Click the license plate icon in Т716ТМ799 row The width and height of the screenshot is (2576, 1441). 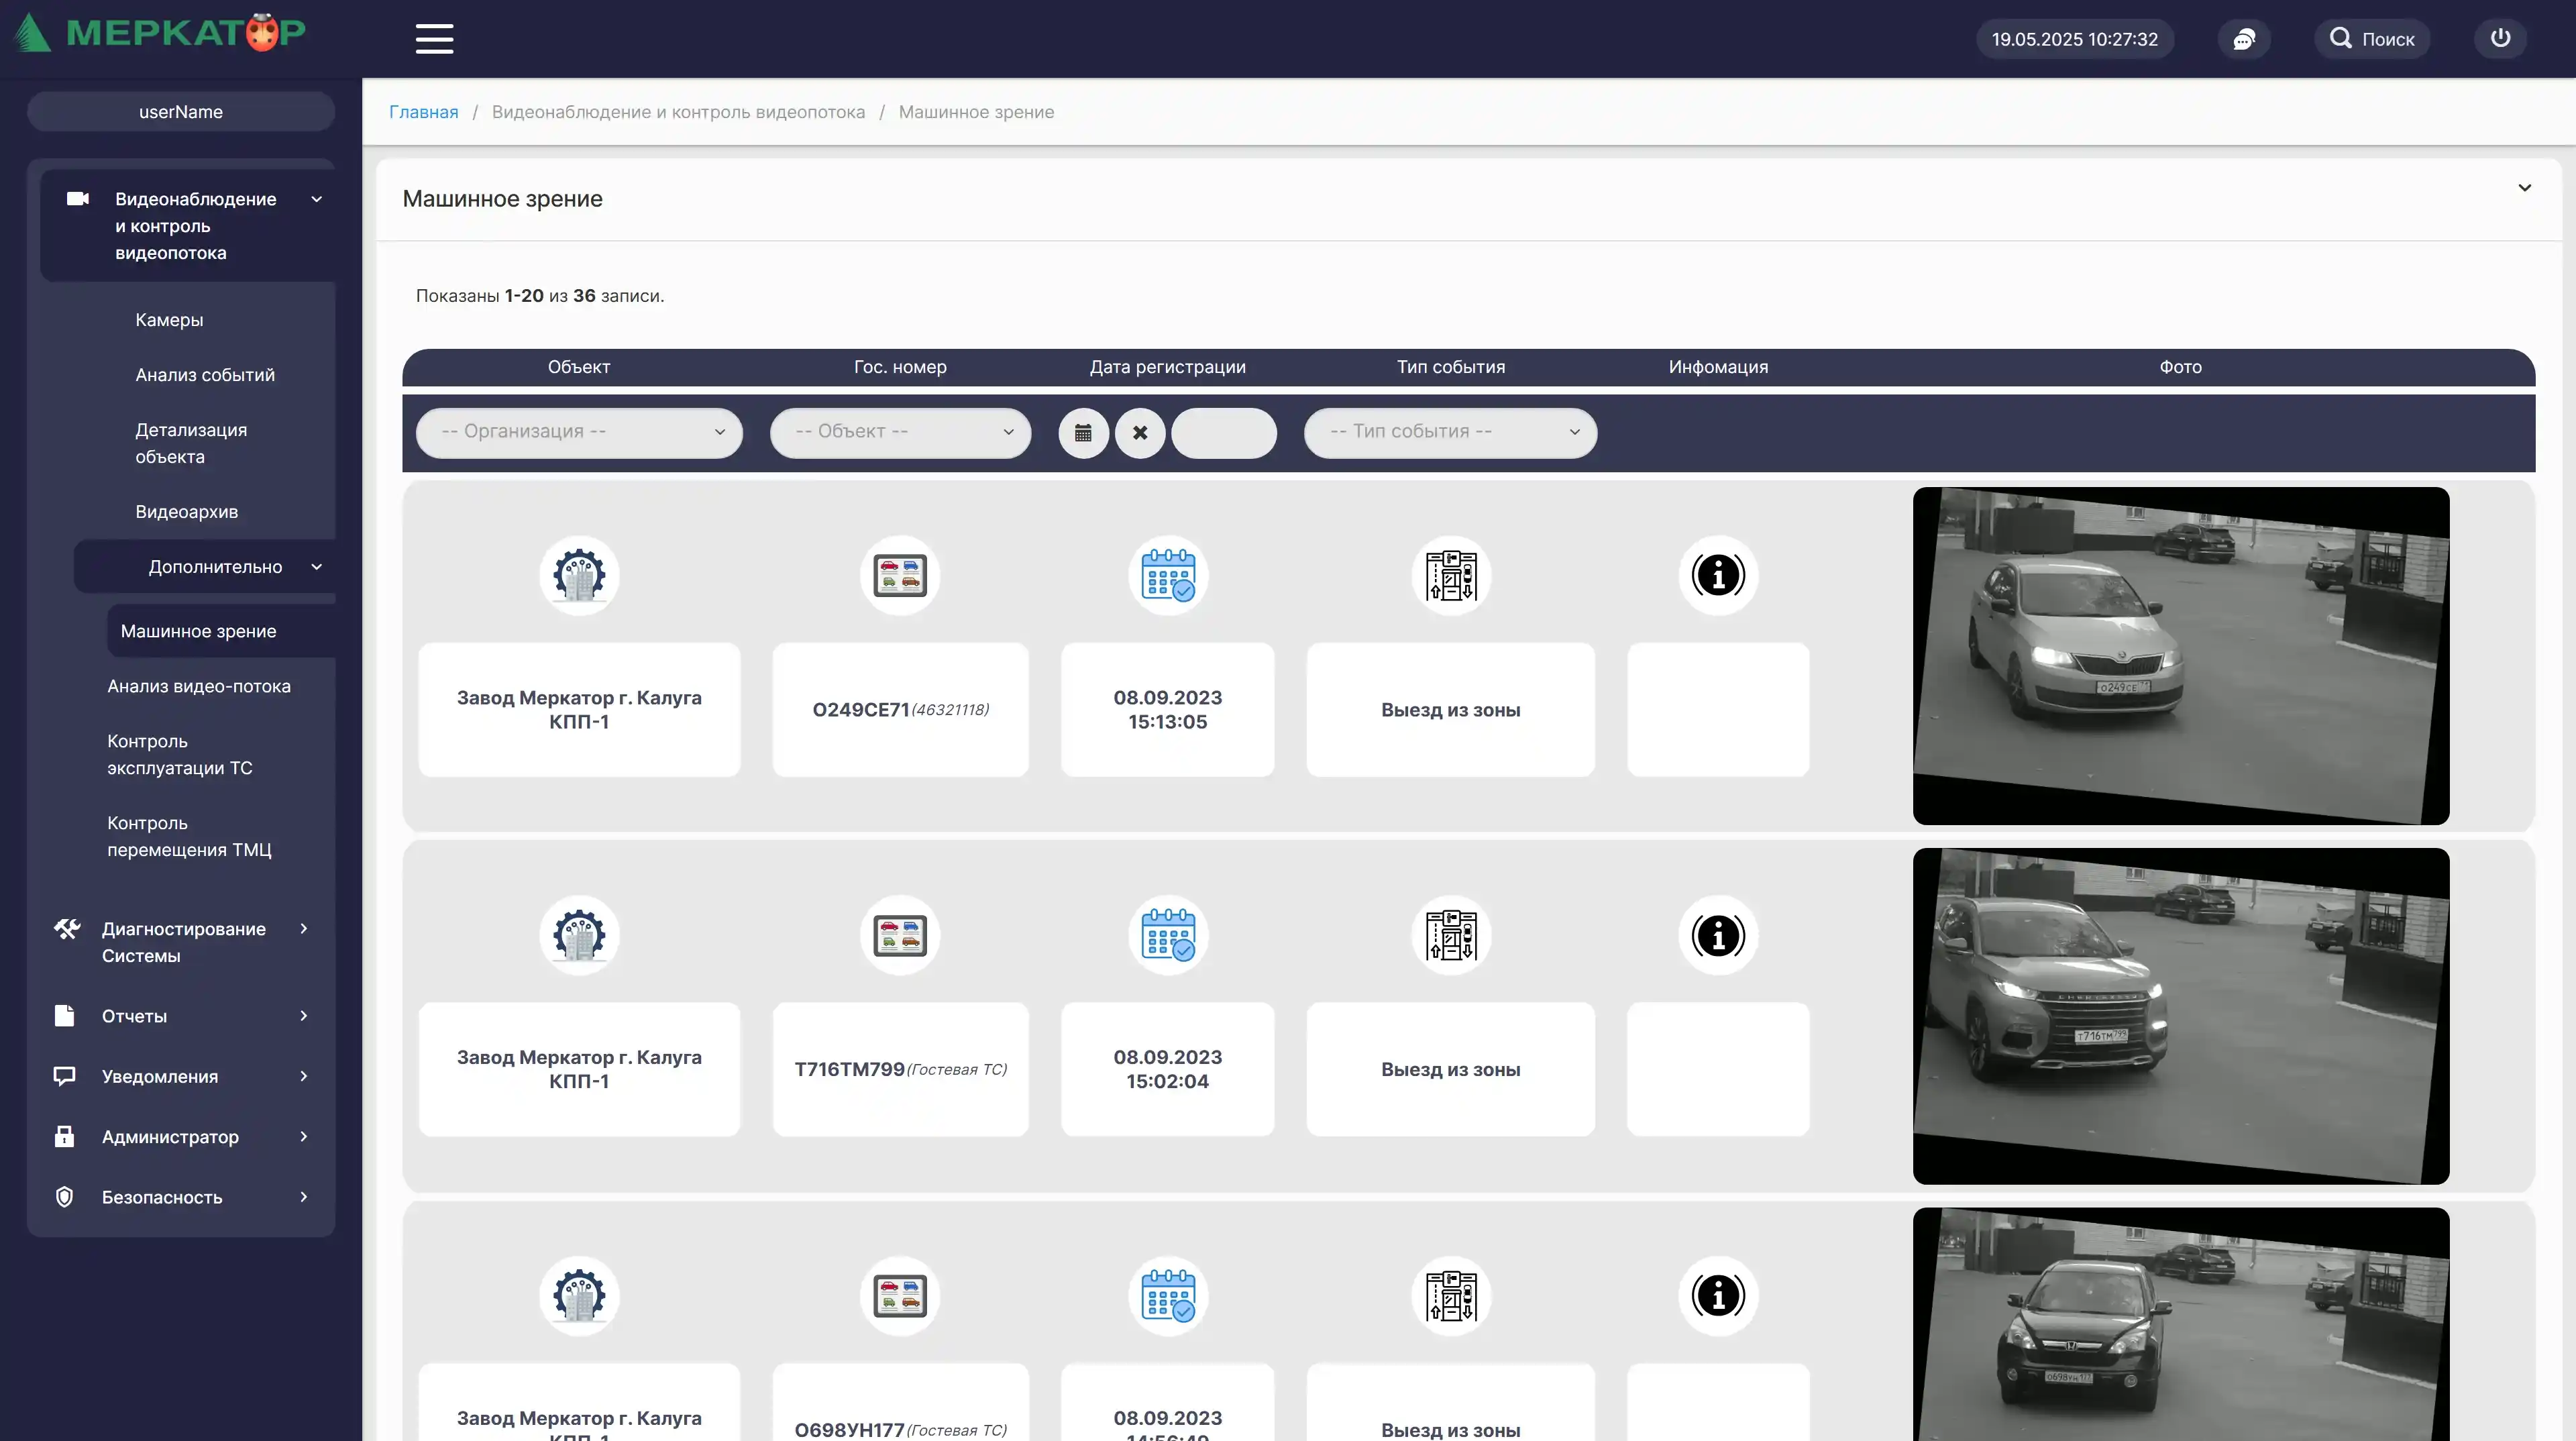coord(900,936)
